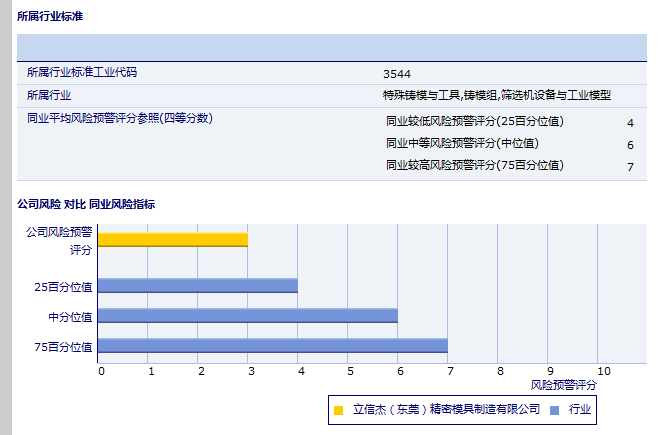Click the 特殊铸模与工具 industry description text
The width and height of the screenshot is (658, 435).
pyautogui.click(x=496, y=95)
